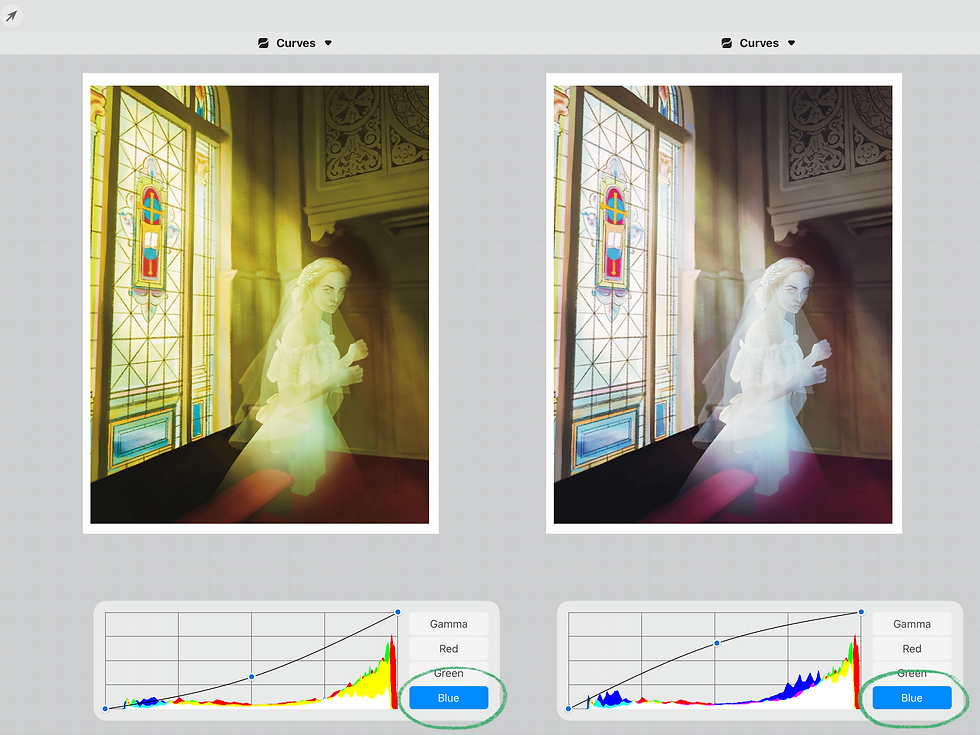Select Red channel in the right curves panel

coord(912,649)
